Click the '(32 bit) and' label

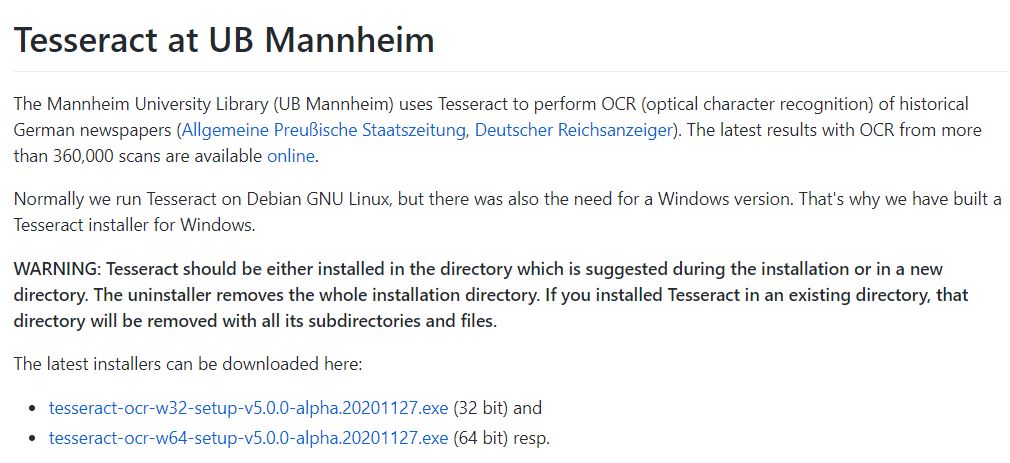pyautogui.click(x=498, y=408)
